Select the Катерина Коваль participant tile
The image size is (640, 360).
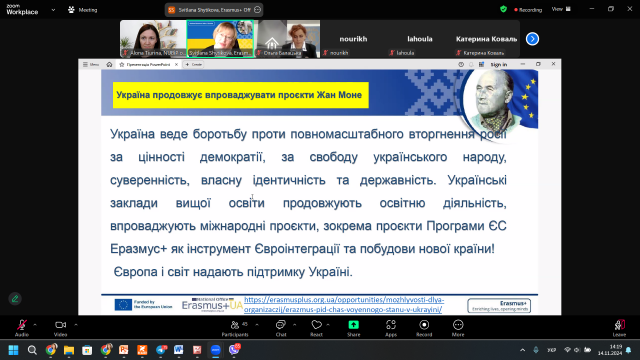click(x=486, y=39)
